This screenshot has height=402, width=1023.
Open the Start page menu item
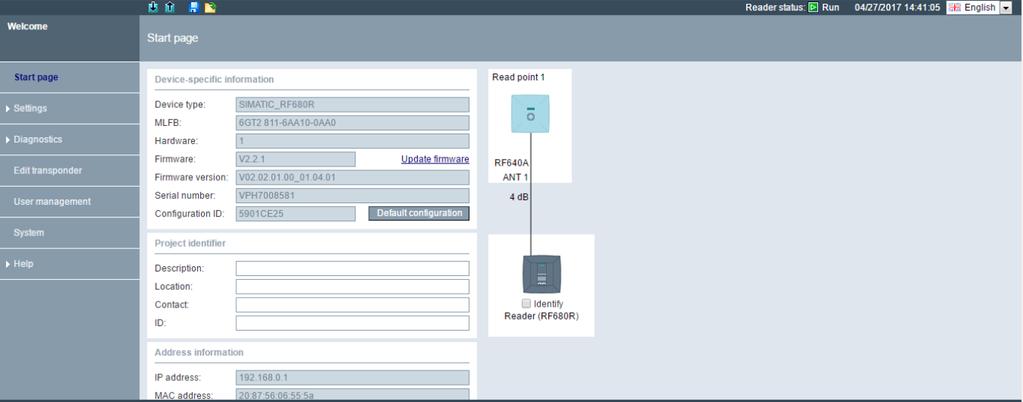pyautogui.click(x=70, y=77)
